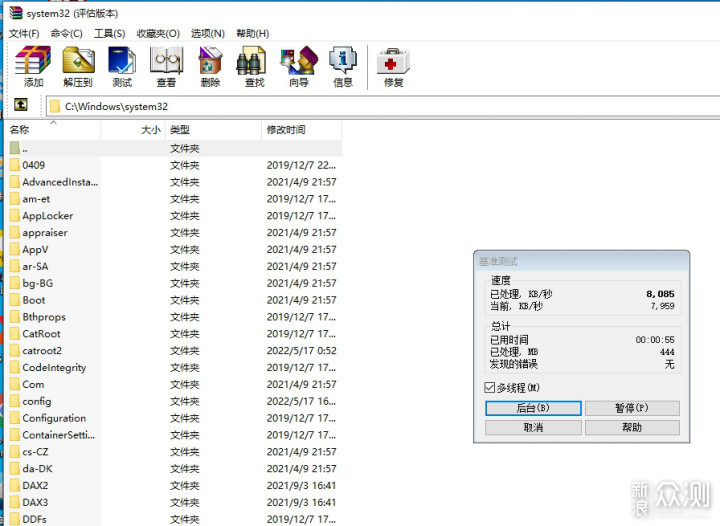Viewport: 720px width, 526px height.
Task: Click the dialog Help (帮助) button
Action: click(632, 428)
